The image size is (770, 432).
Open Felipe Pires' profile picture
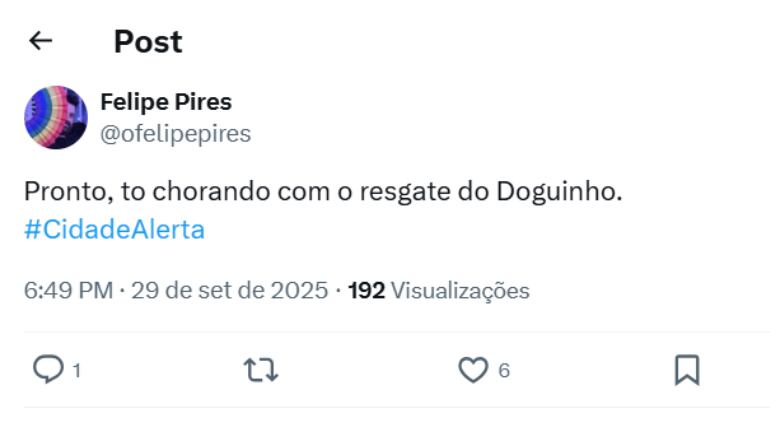click(56, 117)
